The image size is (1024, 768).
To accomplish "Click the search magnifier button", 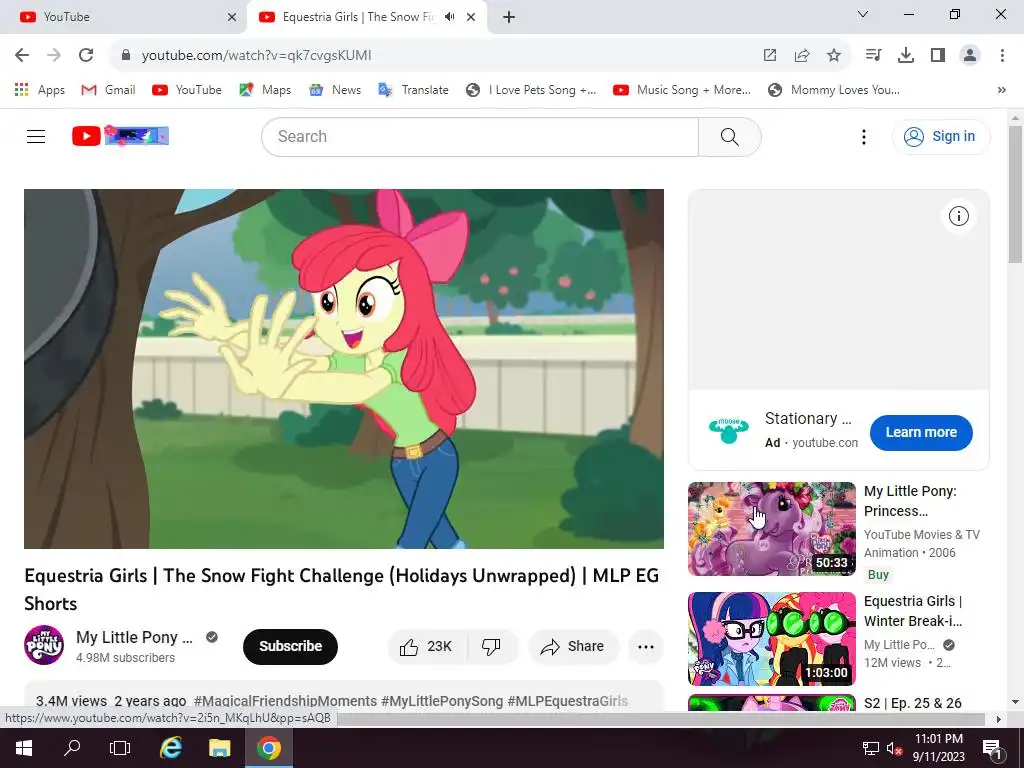I will tap(729, 136).
